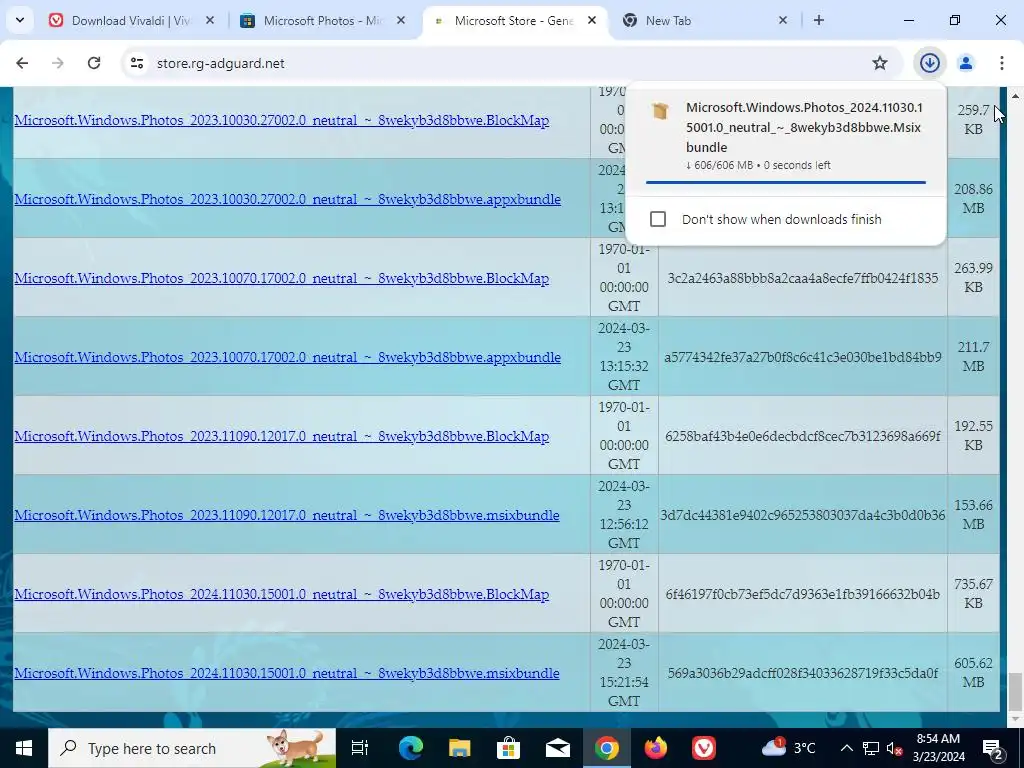Screen dimensions: 1024x768
Task: Click the 735.67 KB size cell
Action: [x=973, y=594]
